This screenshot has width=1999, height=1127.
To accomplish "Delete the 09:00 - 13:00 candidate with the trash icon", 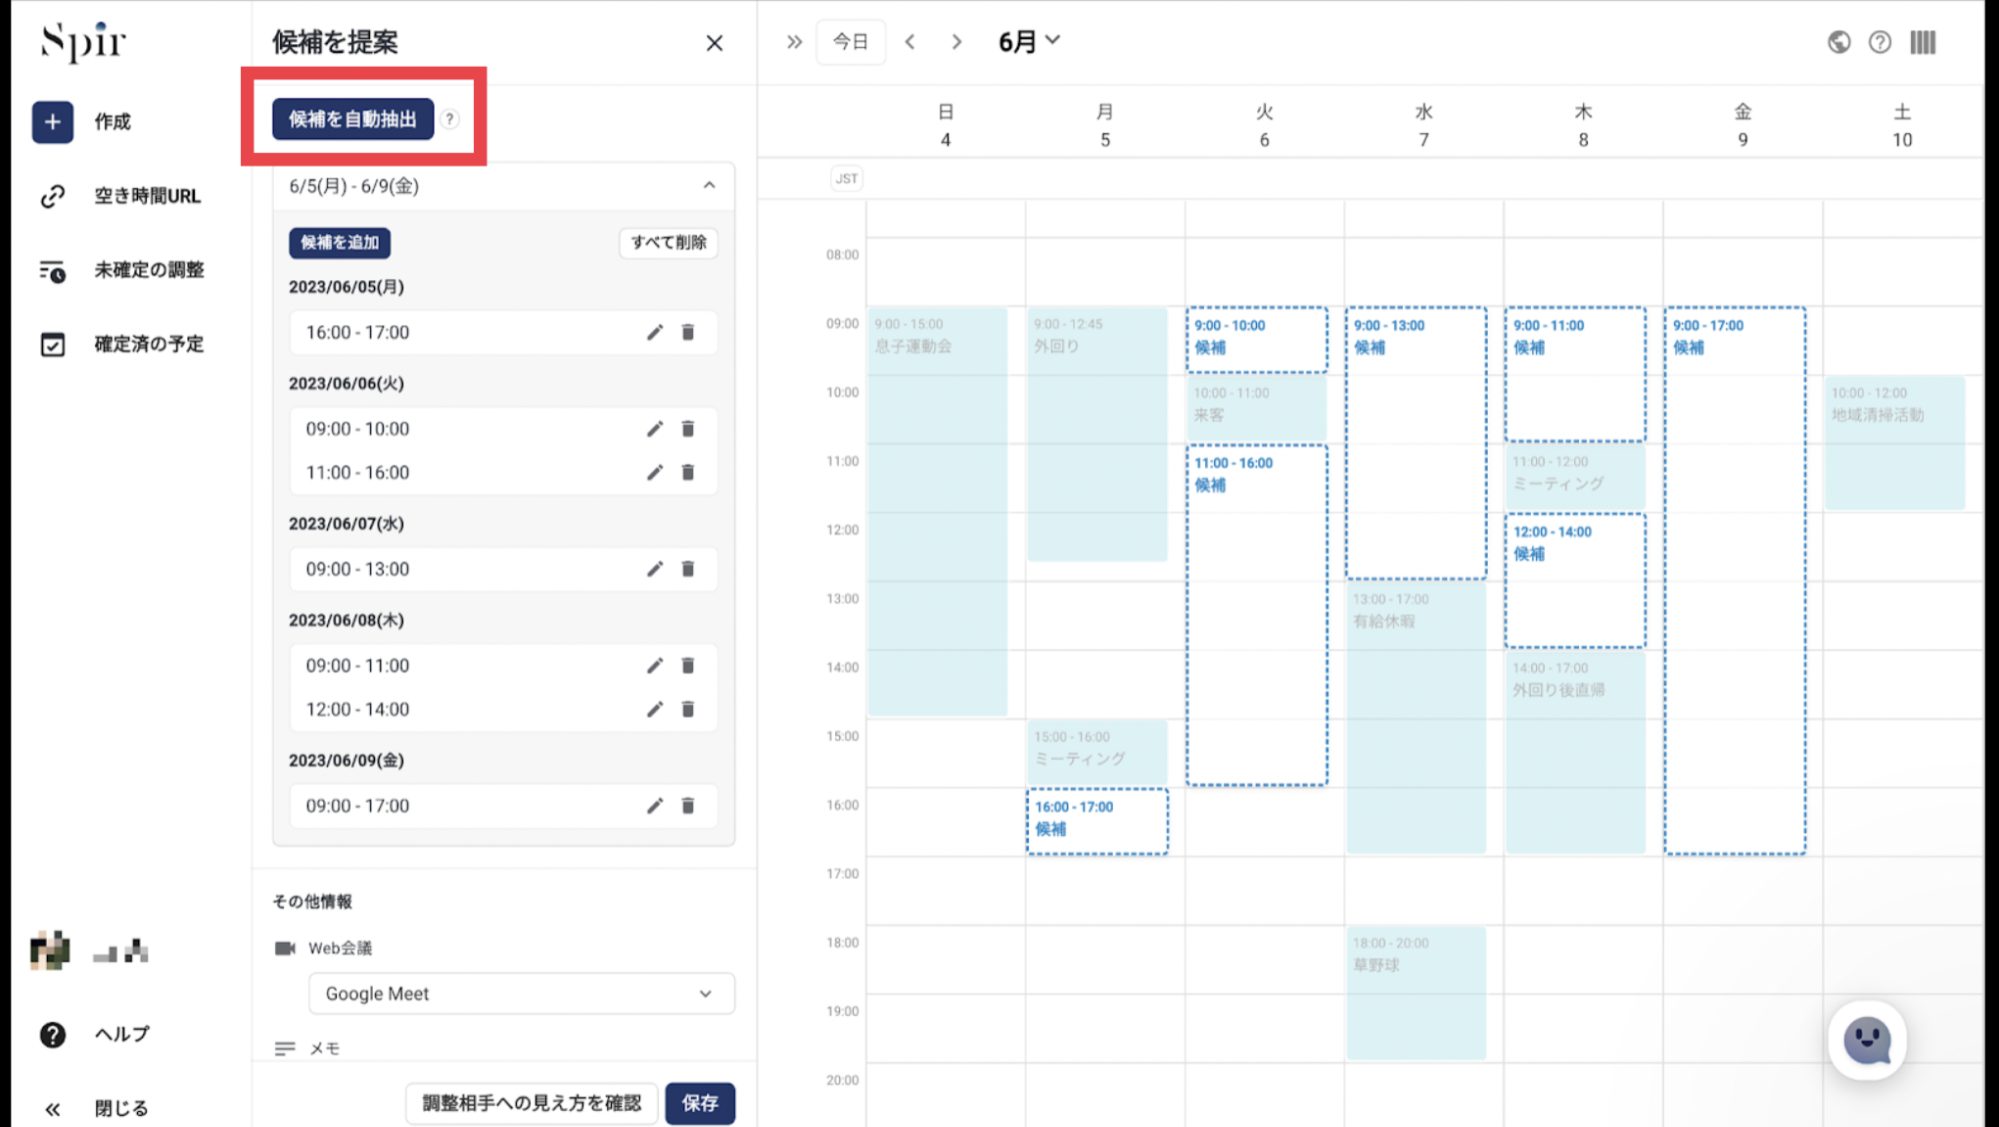I will click(688, 569).
